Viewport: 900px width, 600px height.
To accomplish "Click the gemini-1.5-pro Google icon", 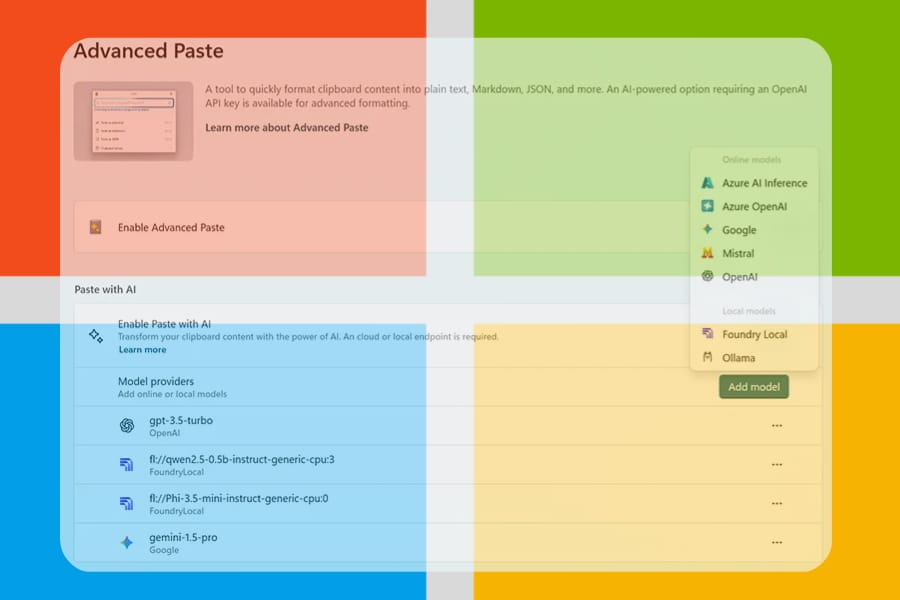I will (x=127, y=543).
